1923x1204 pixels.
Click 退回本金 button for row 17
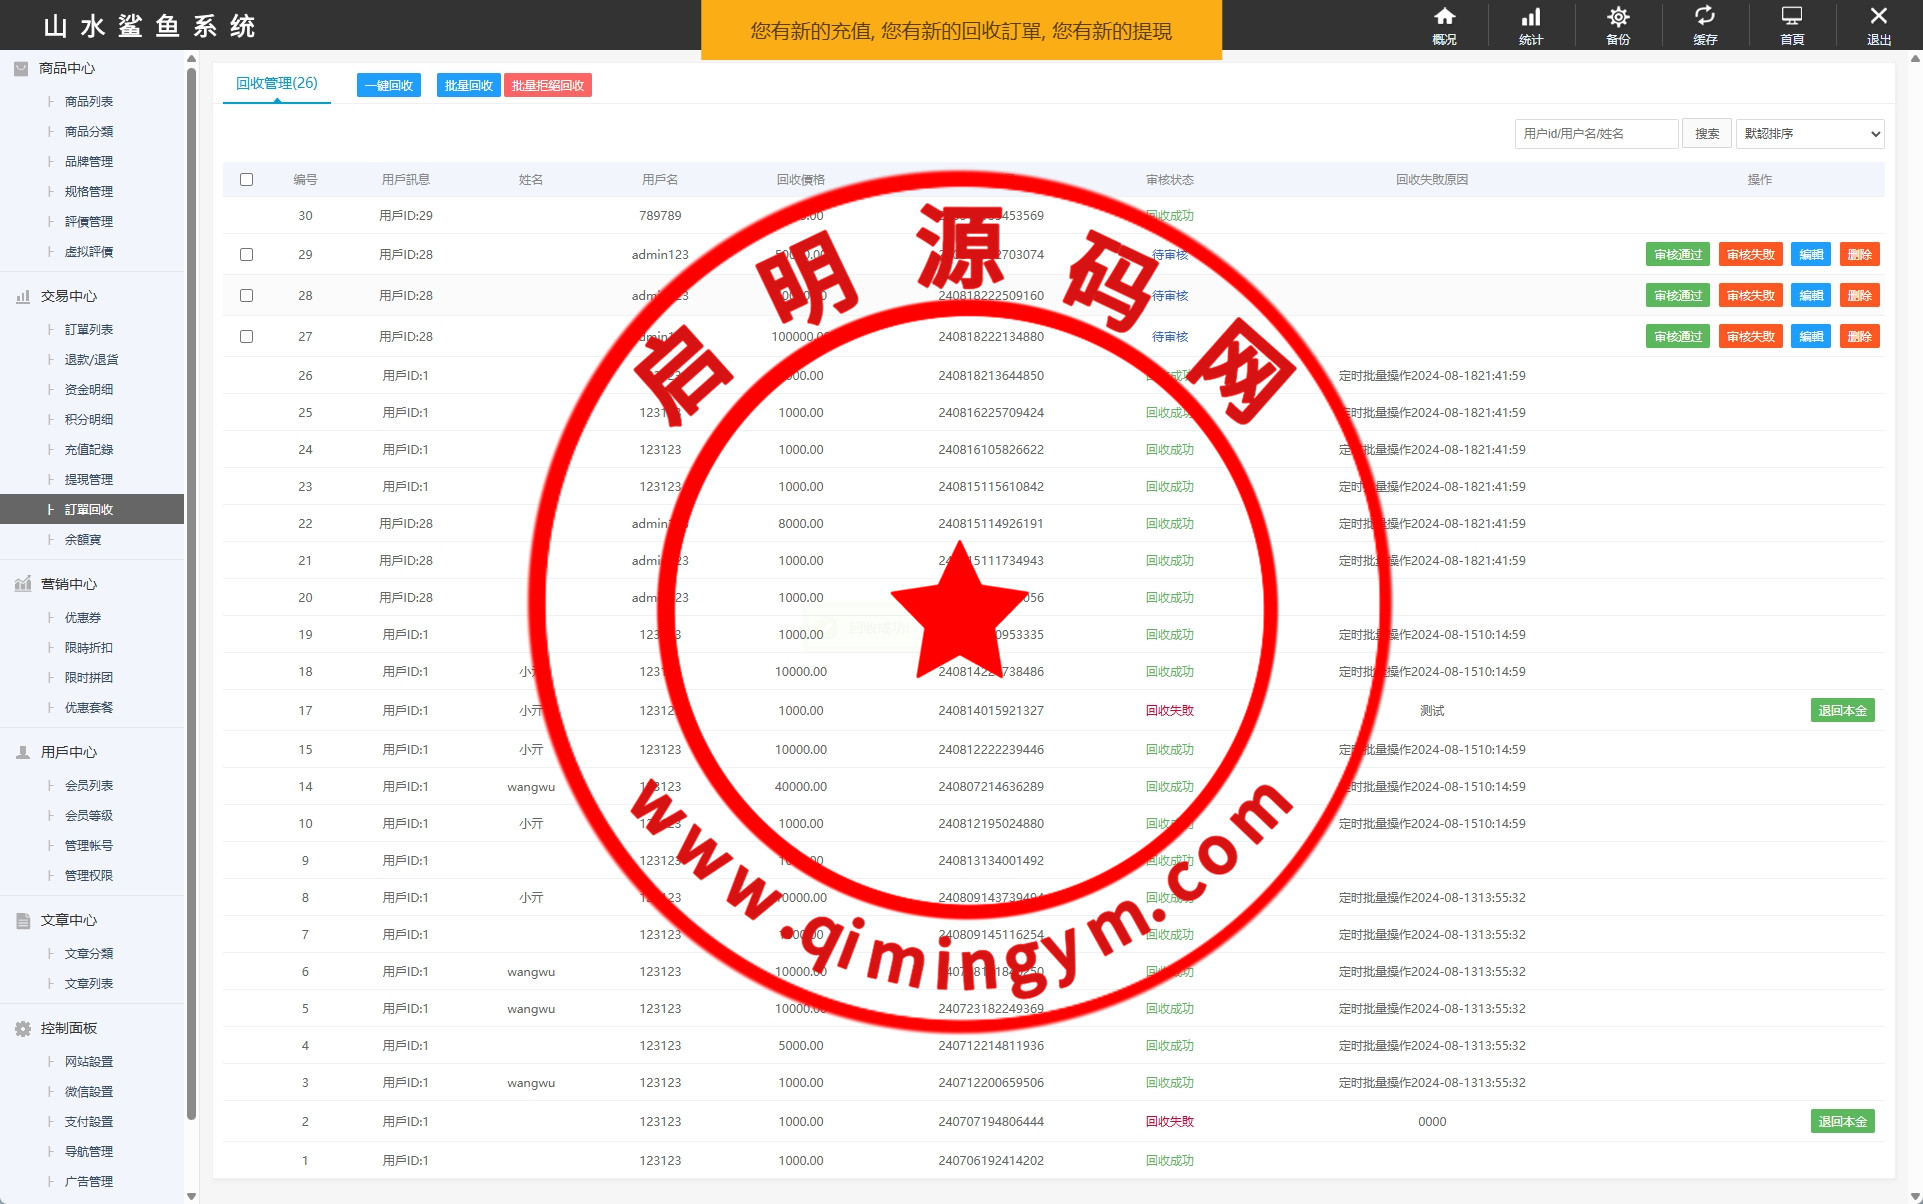pos(1842,711)
